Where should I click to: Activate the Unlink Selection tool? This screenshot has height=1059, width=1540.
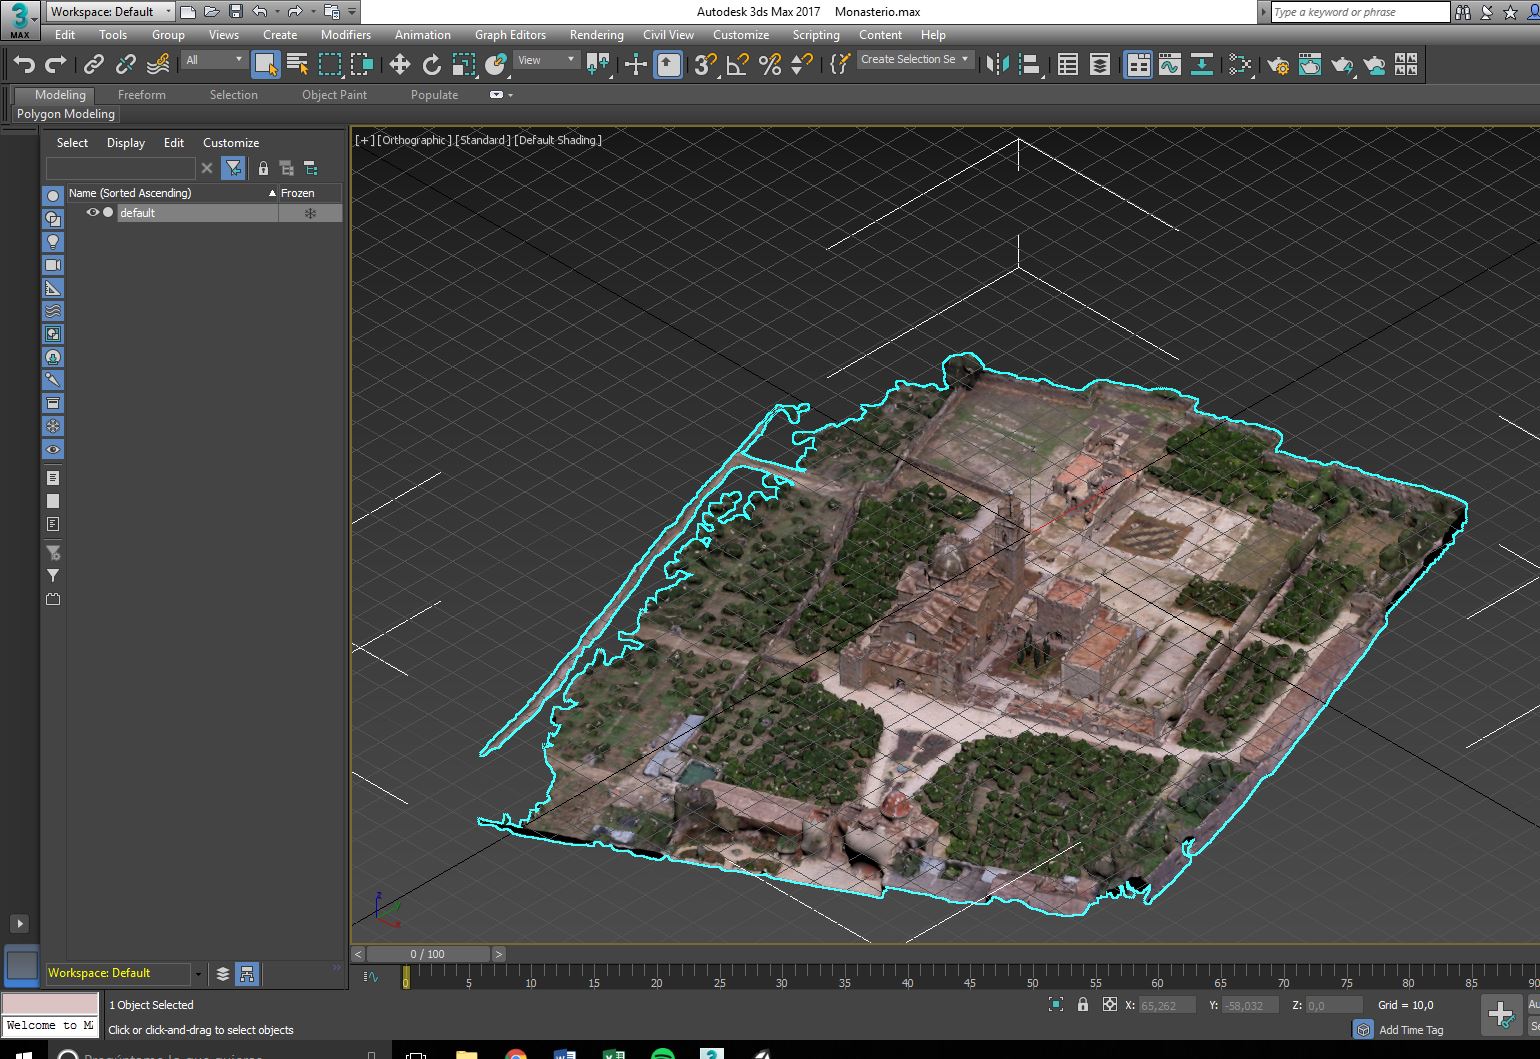125,65
